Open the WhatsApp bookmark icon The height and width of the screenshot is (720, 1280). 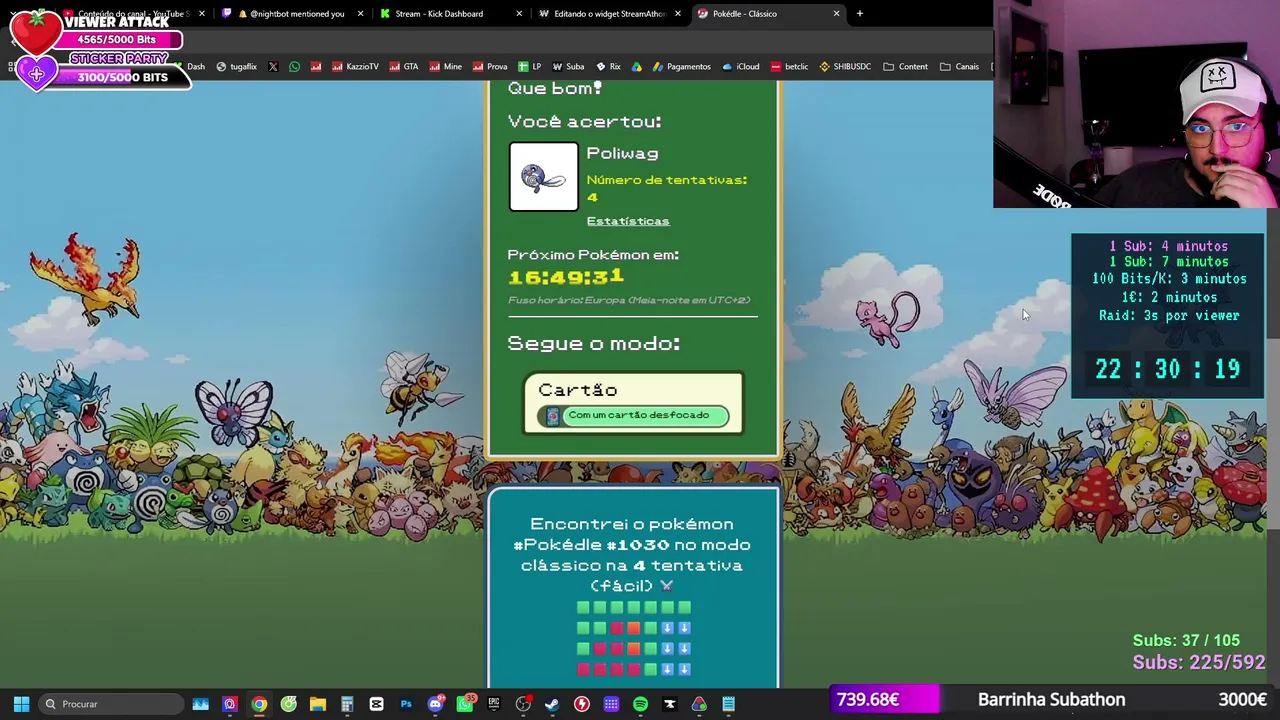tap(294, 67)
